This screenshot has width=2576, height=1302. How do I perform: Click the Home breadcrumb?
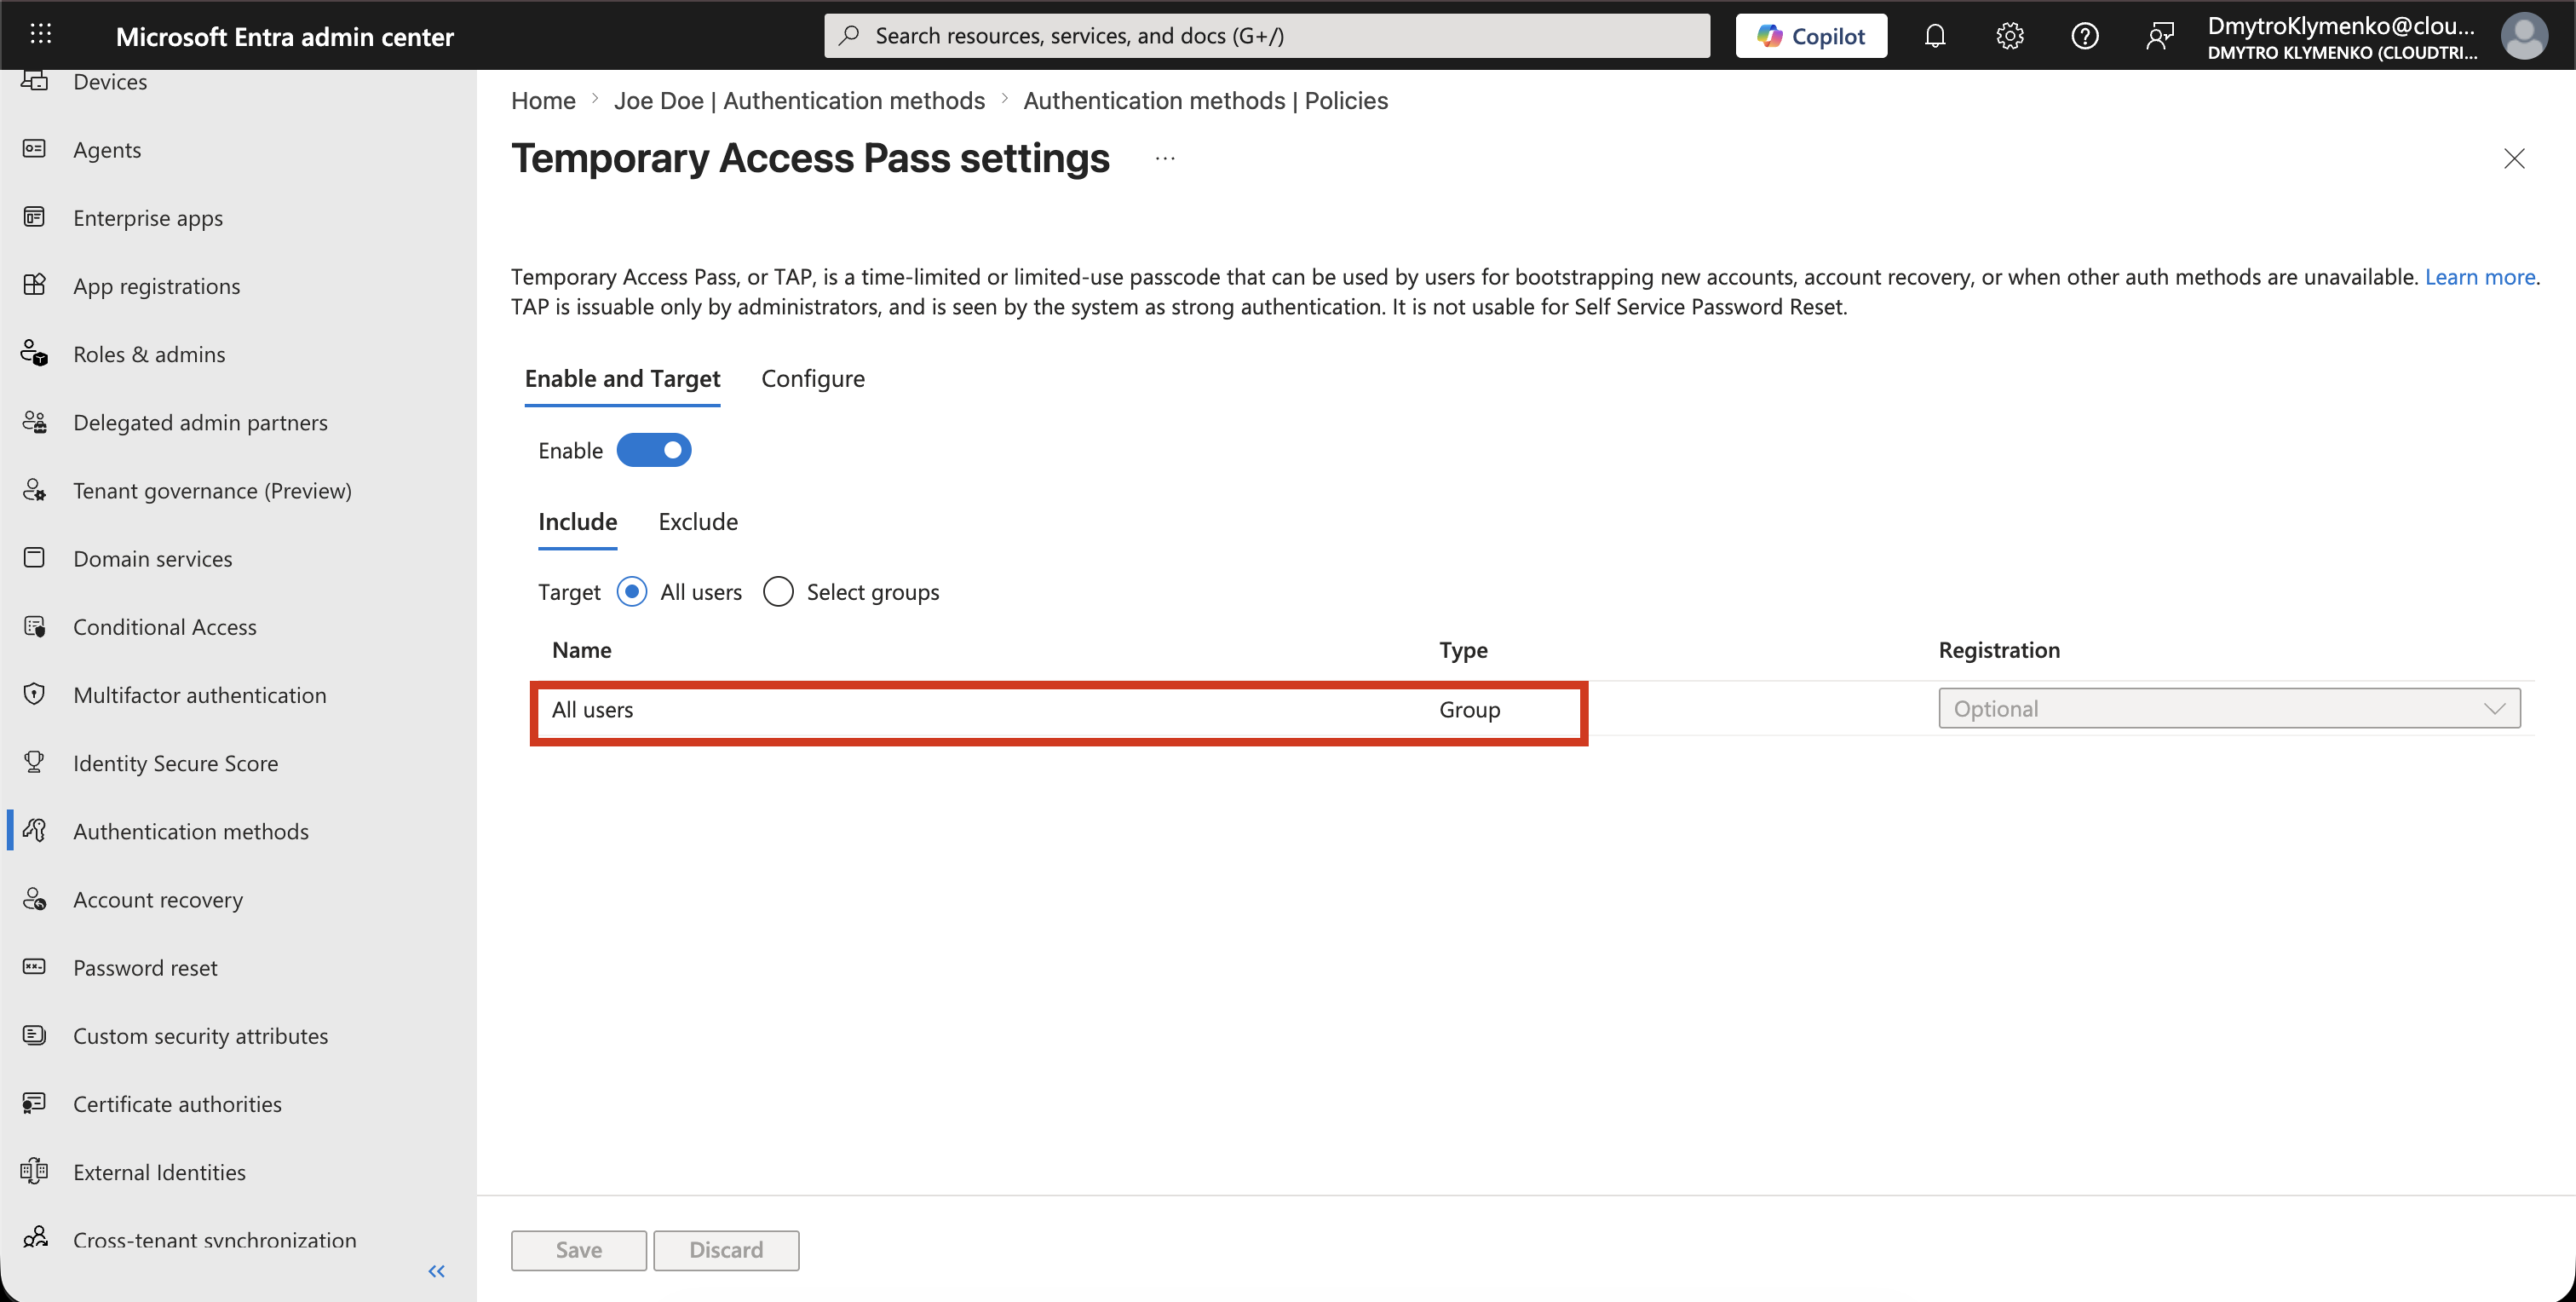(x=543, y=101)
